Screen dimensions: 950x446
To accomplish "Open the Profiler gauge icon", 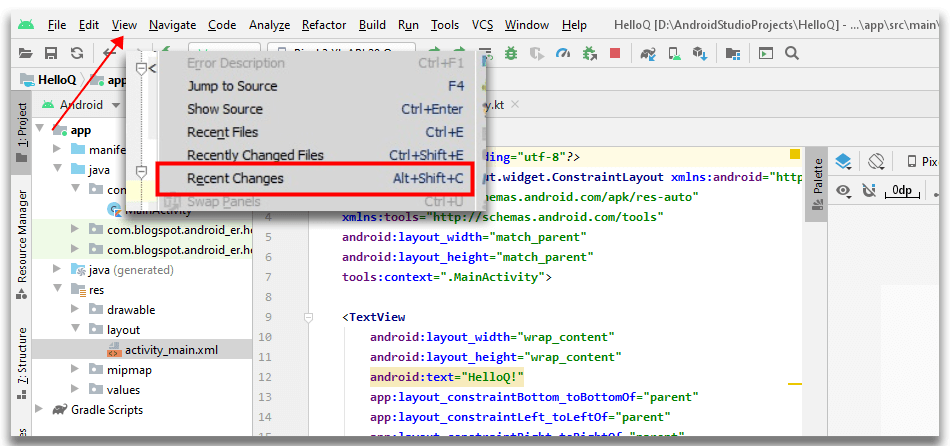I will 562,53.
